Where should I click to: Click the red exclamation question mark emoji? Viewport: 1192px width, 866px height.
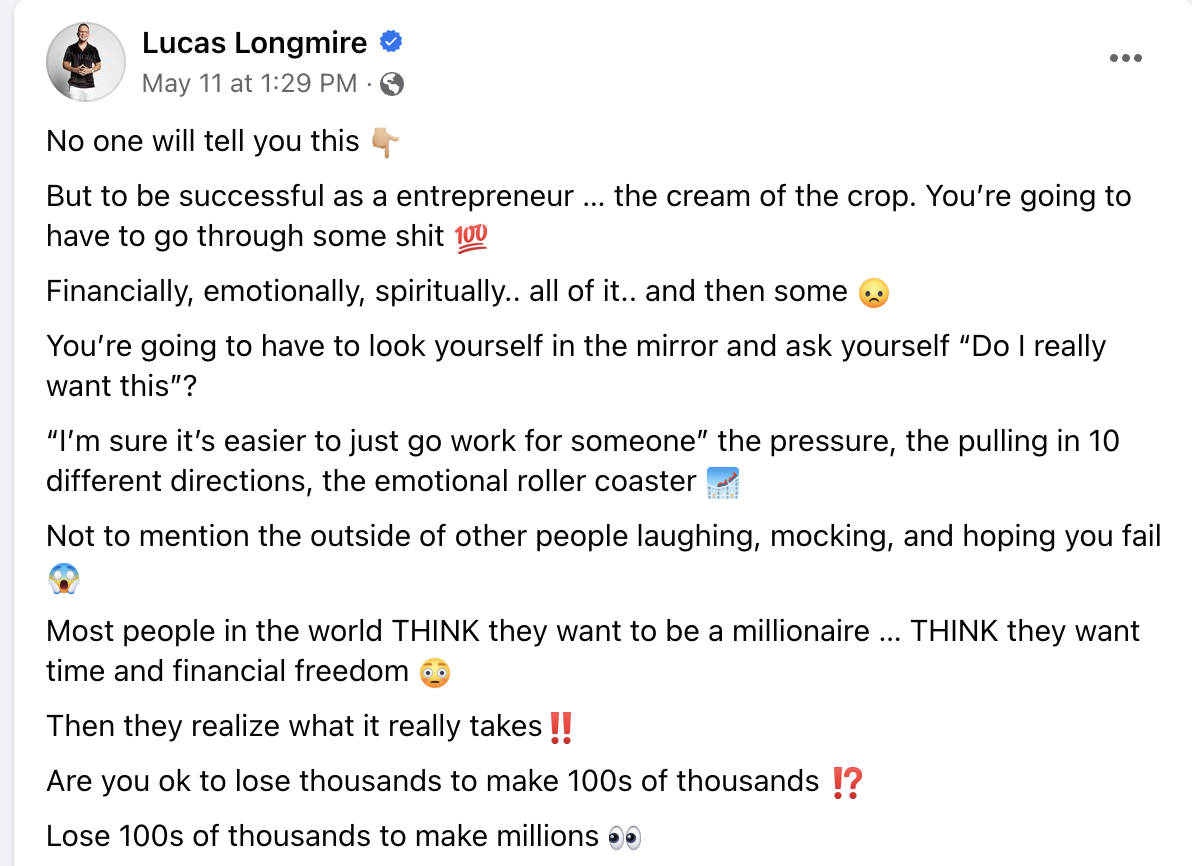(846, 782)
